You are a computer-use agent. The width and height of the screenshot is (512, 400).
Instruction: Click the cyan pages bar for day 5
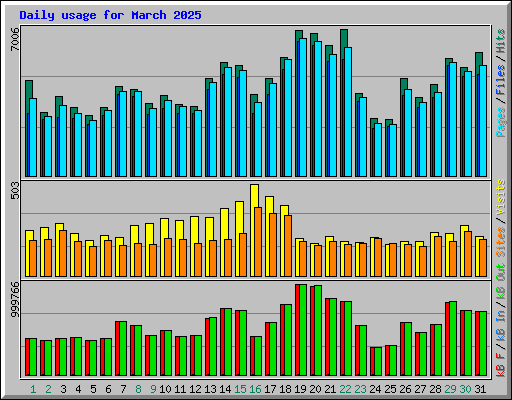93,149
